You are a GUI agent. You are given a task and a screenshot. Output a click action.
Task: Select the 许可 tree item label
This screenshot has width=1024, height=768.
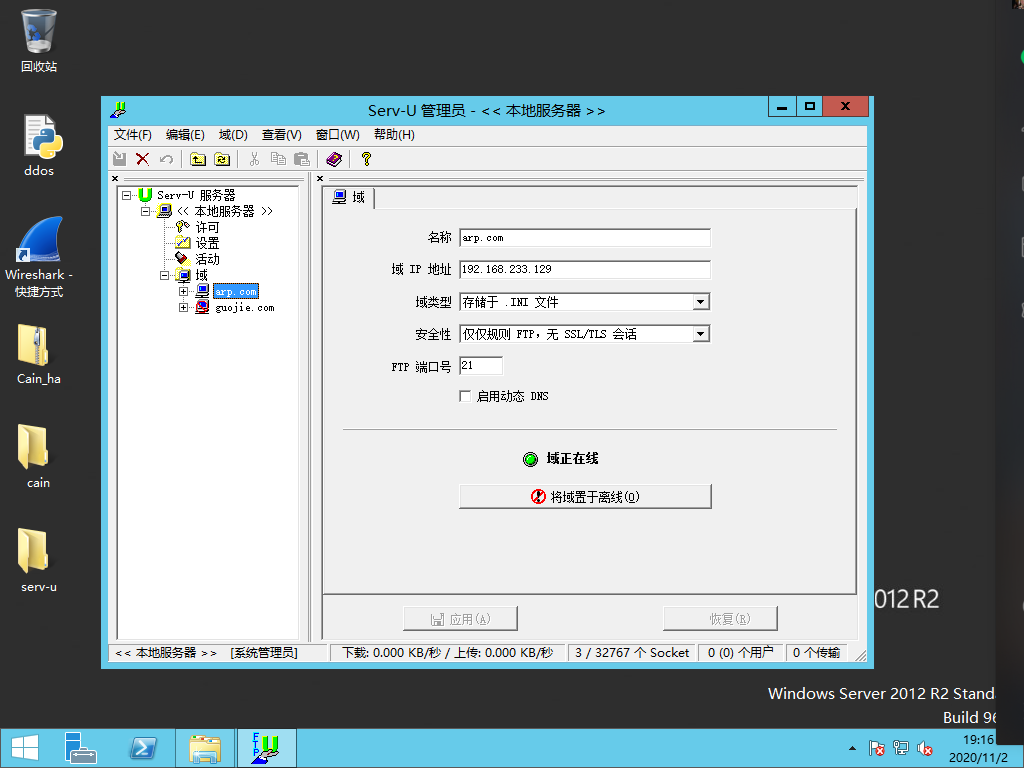point(208,227)
